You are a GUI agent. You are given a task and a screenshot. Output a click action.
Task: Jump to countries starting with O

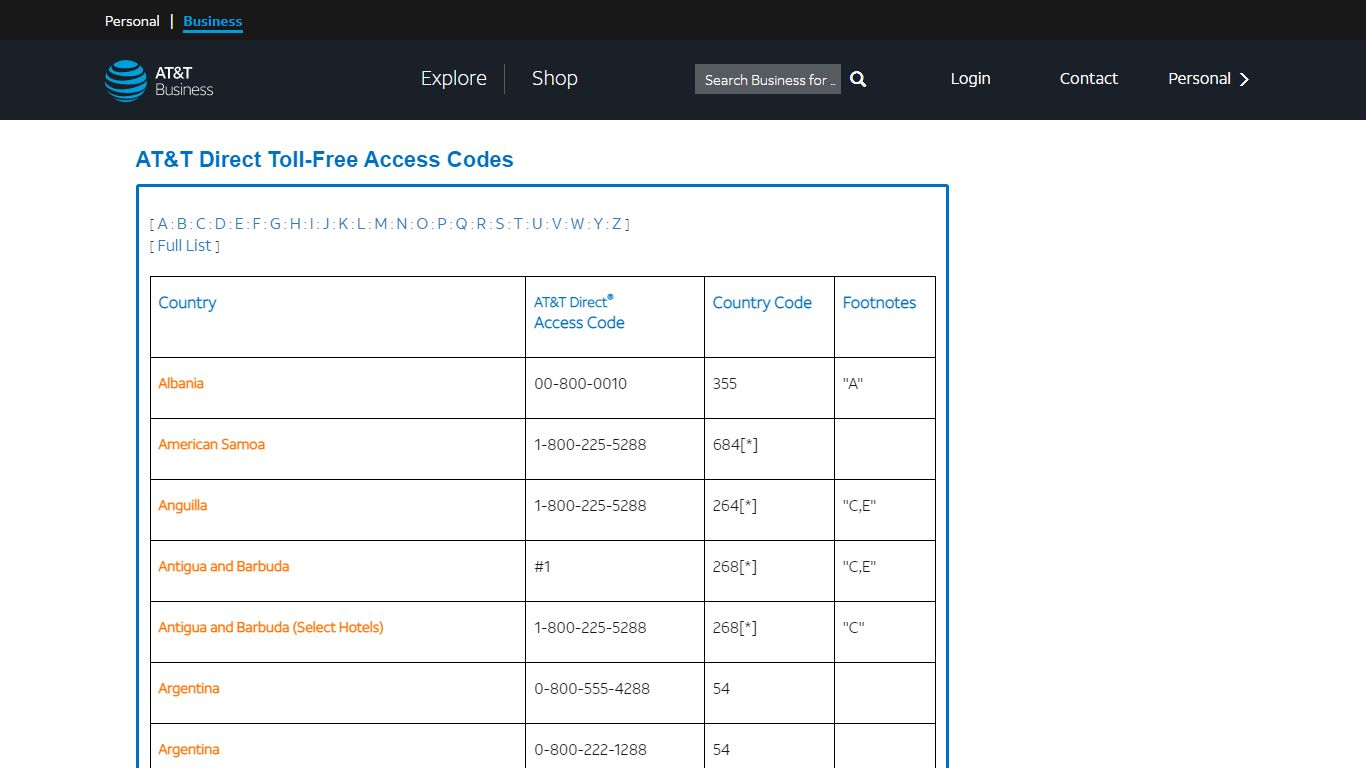[422, 224]
